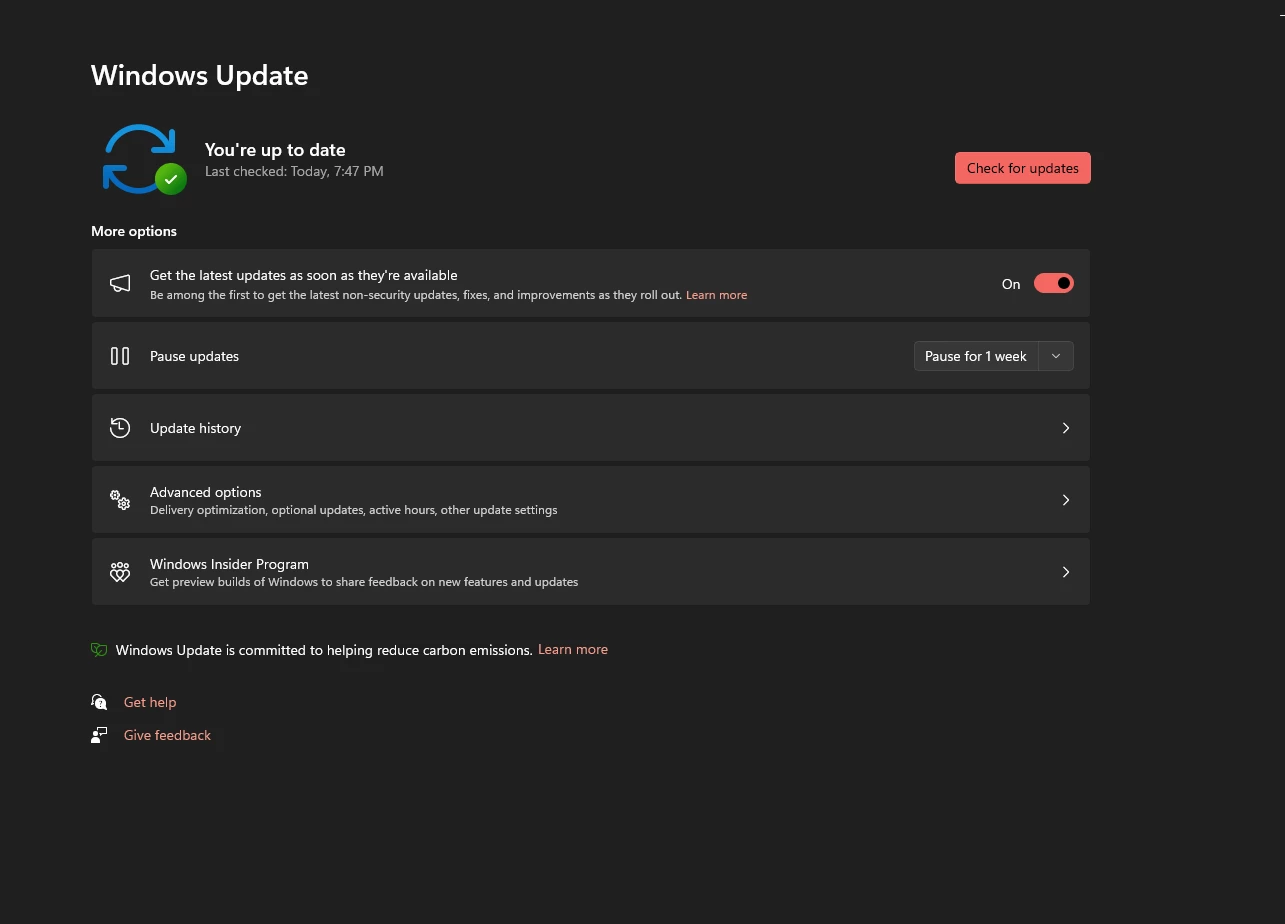Open the Give feedback link
Viewport: 1285px width, 924px height.
[x=167, y=735]
